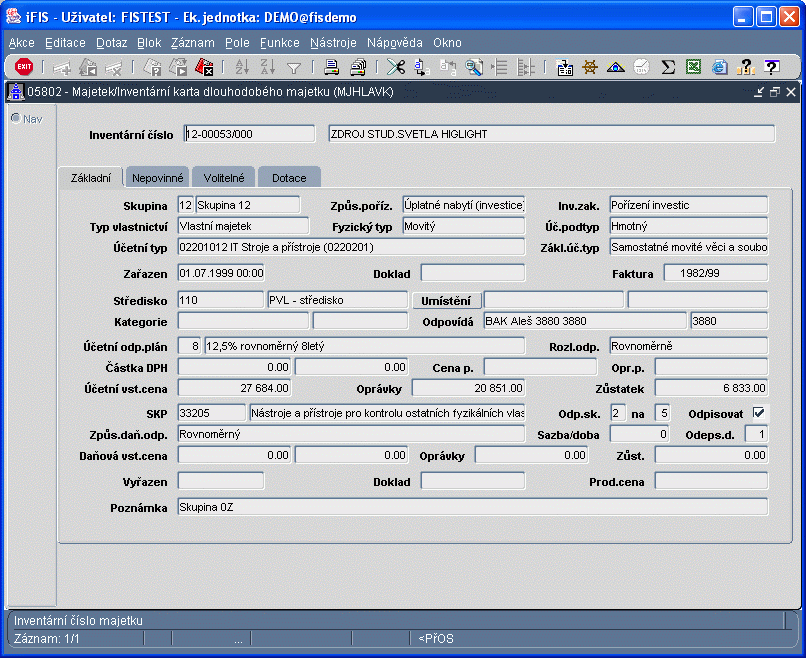Open the Nástroje menu
Screen dimensions: 806x658
pyautogui.click(x=333, y=43)
